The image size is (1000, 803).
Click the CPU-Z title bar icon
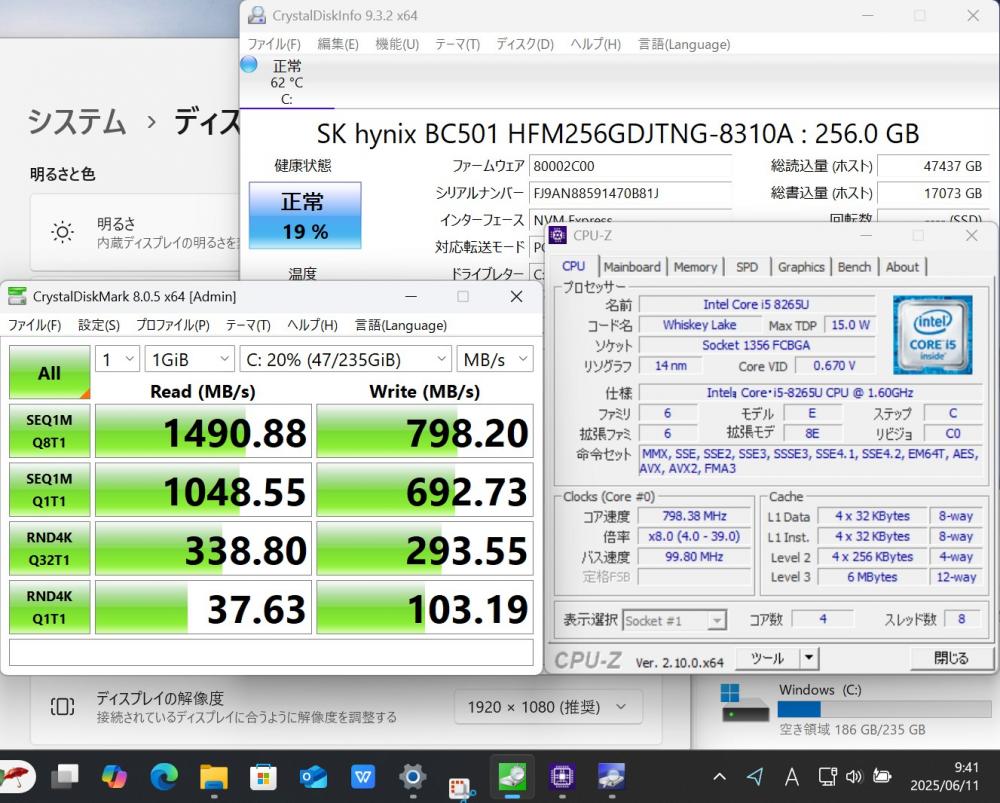tap(557, 235)
